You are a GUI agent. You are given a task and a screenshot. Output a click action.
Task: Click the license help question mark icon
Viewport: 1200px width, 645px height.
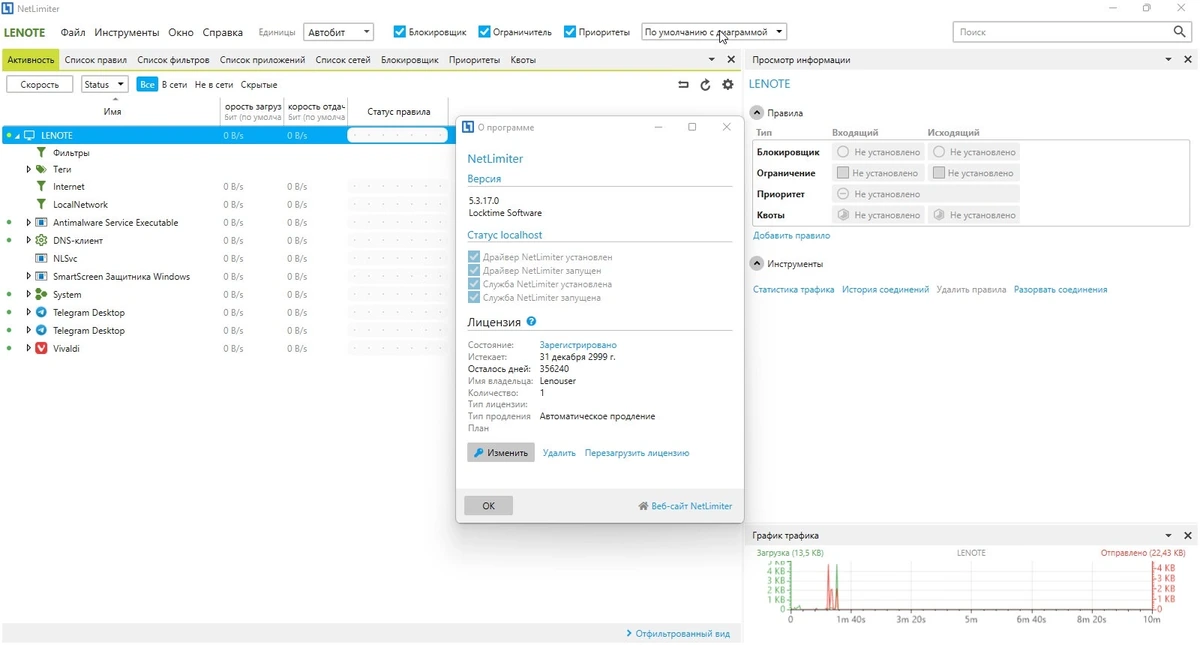pyautogui.click(x=531, y=322)
